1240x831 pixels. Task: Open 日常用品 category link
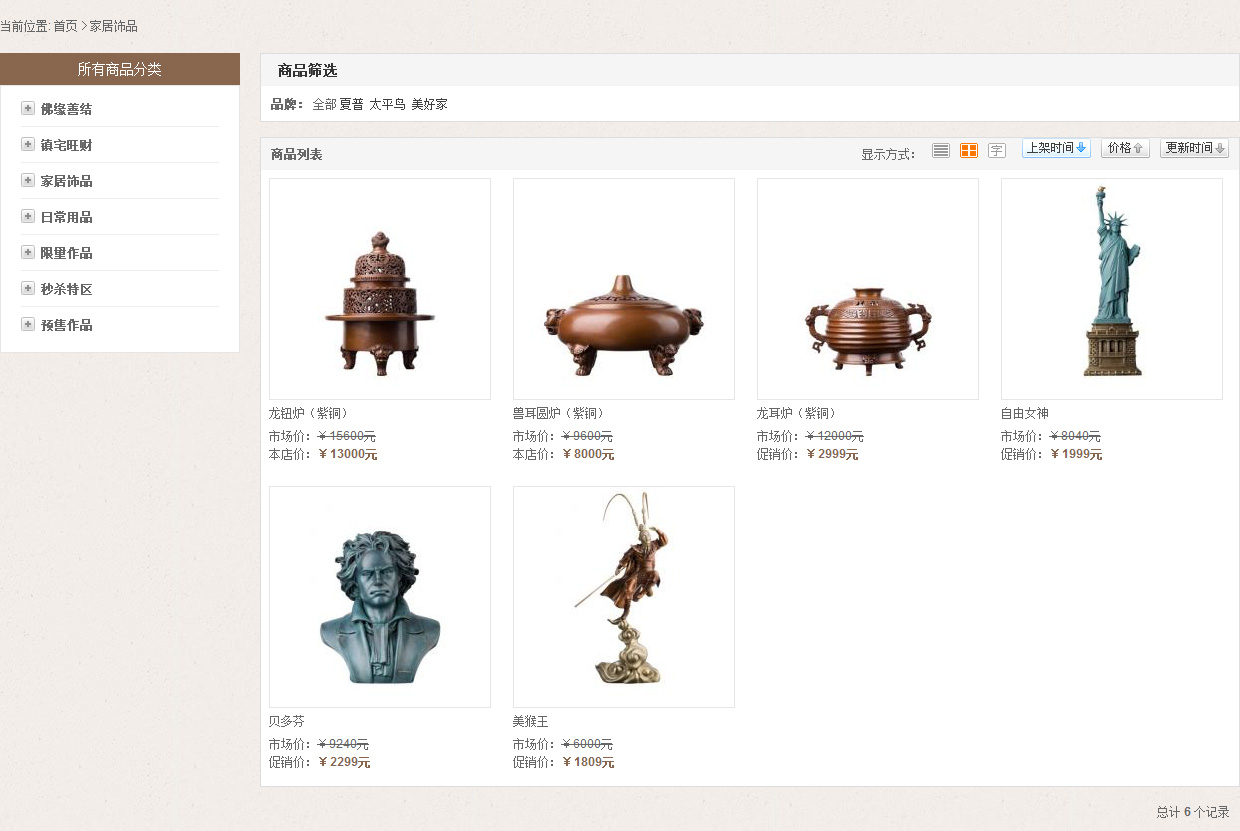66,217
